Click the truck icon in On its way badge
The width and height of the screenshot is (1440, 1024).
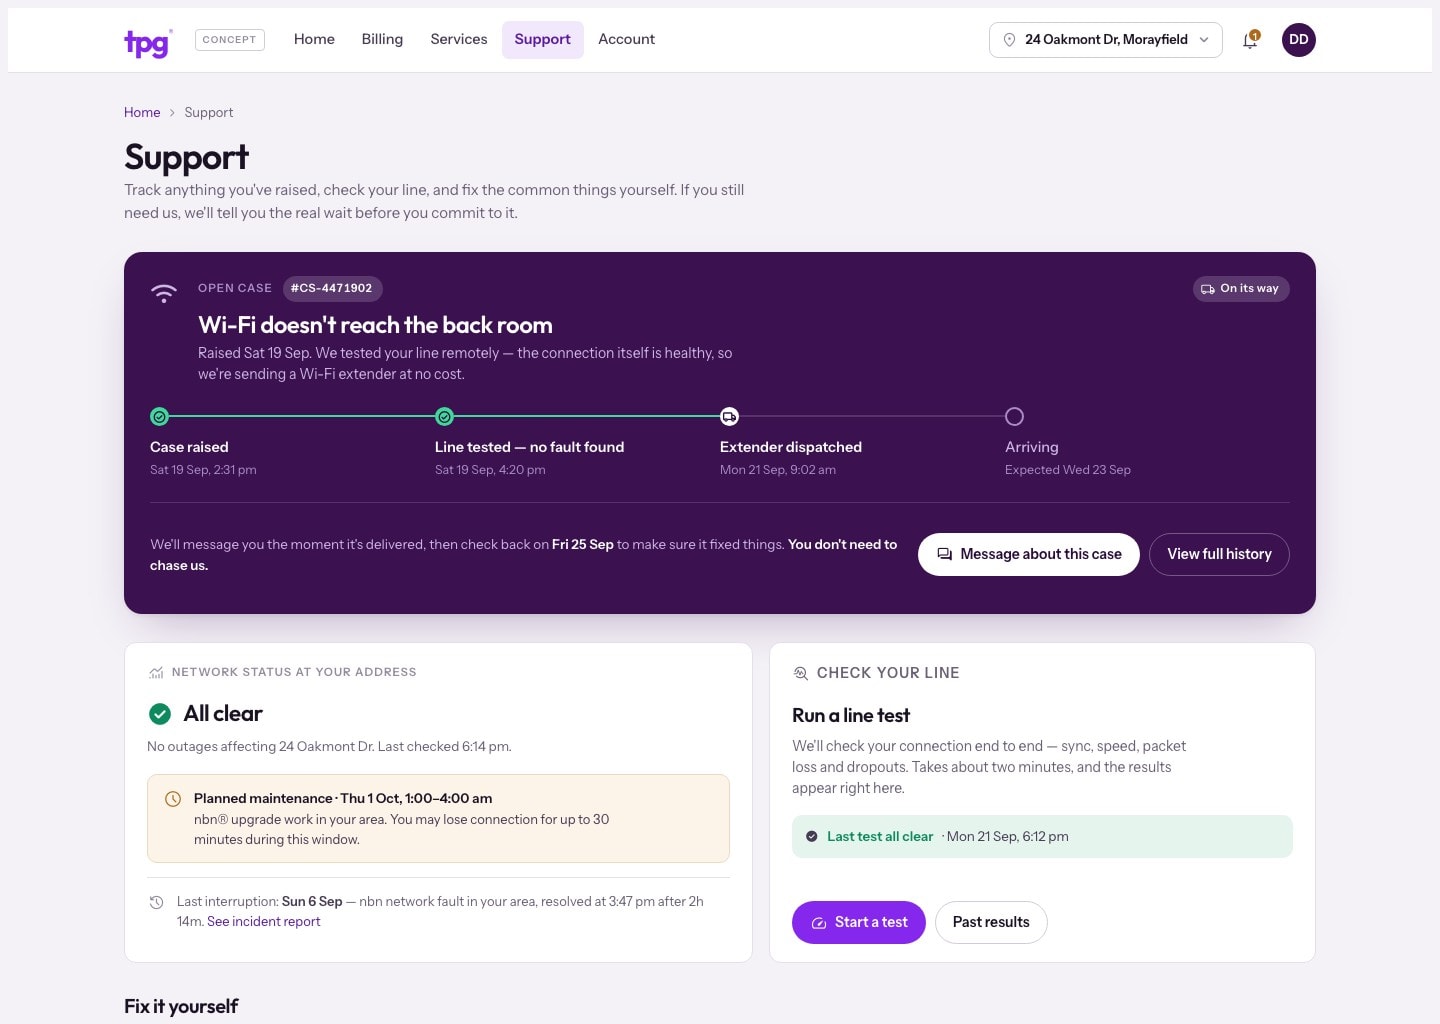tap(1207, 289)
